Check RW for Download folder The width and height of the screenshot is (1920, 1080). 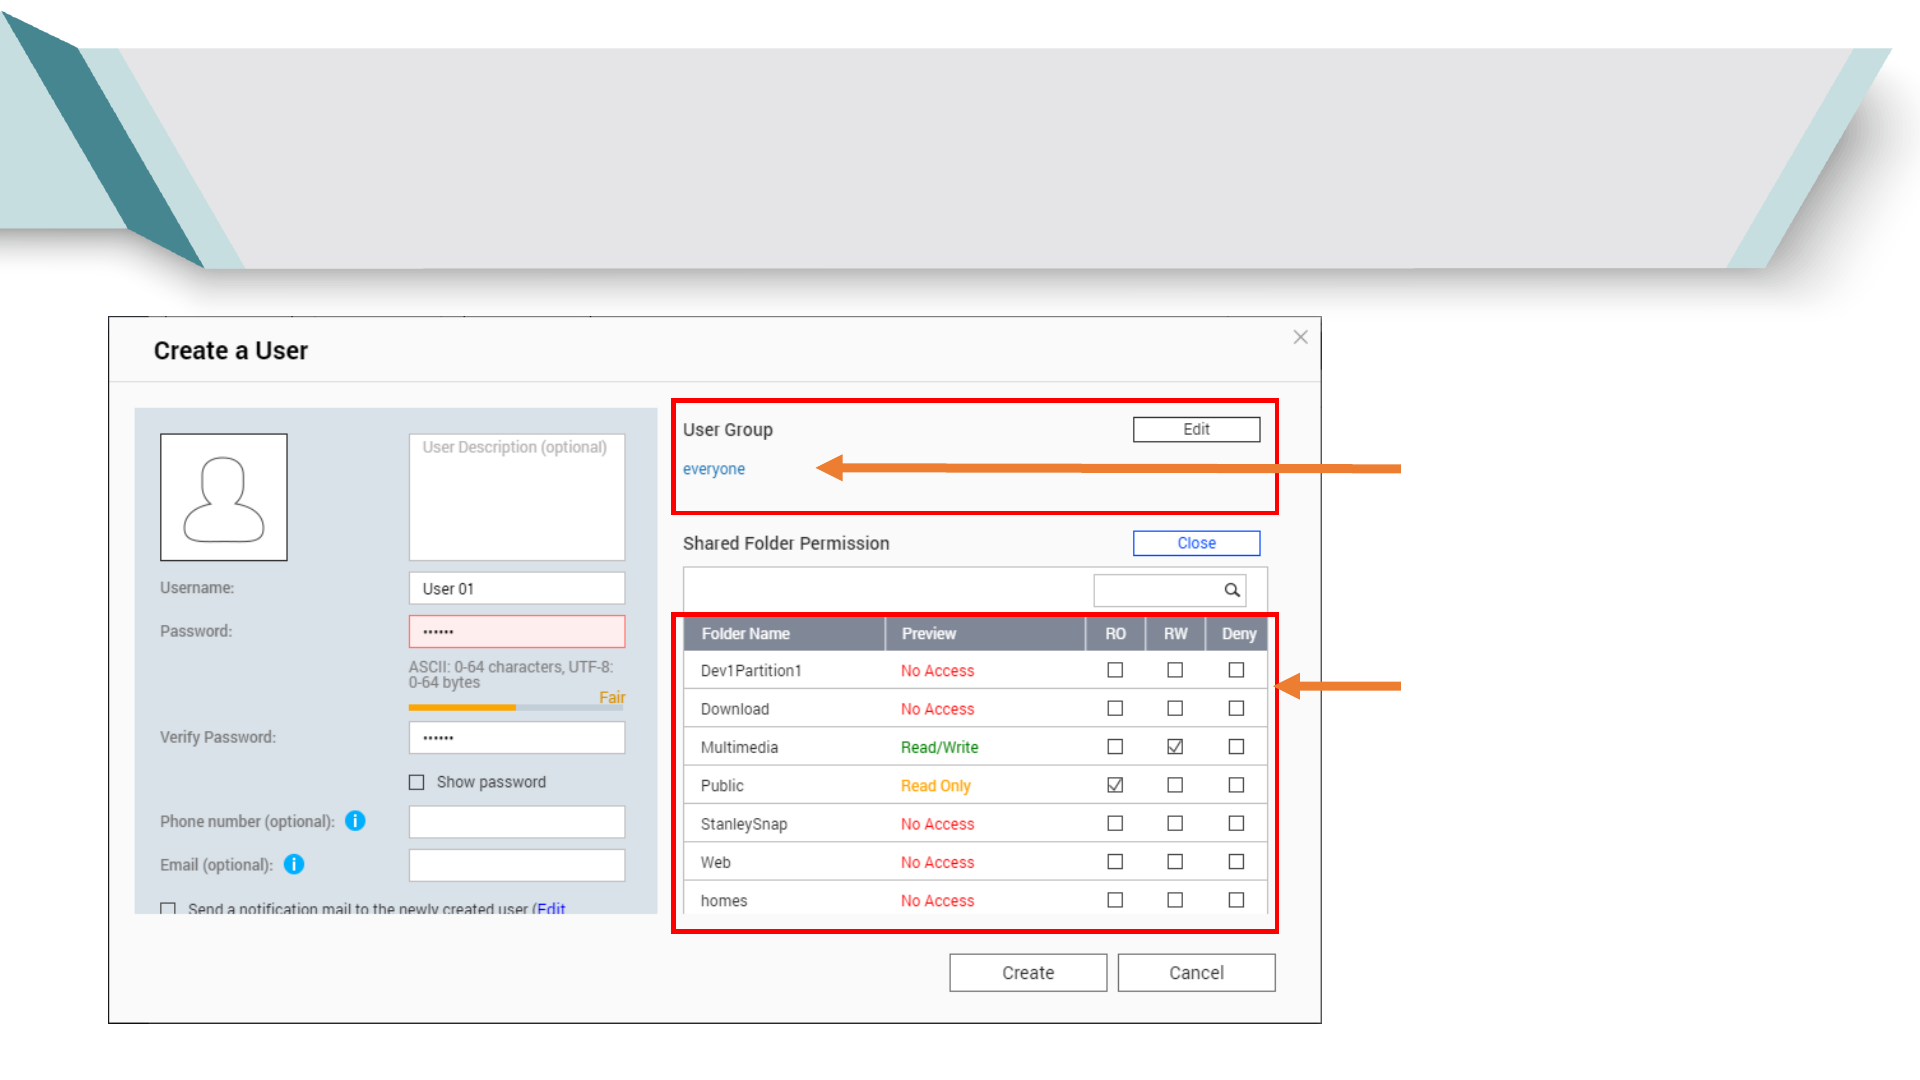tap(1175, 708)
